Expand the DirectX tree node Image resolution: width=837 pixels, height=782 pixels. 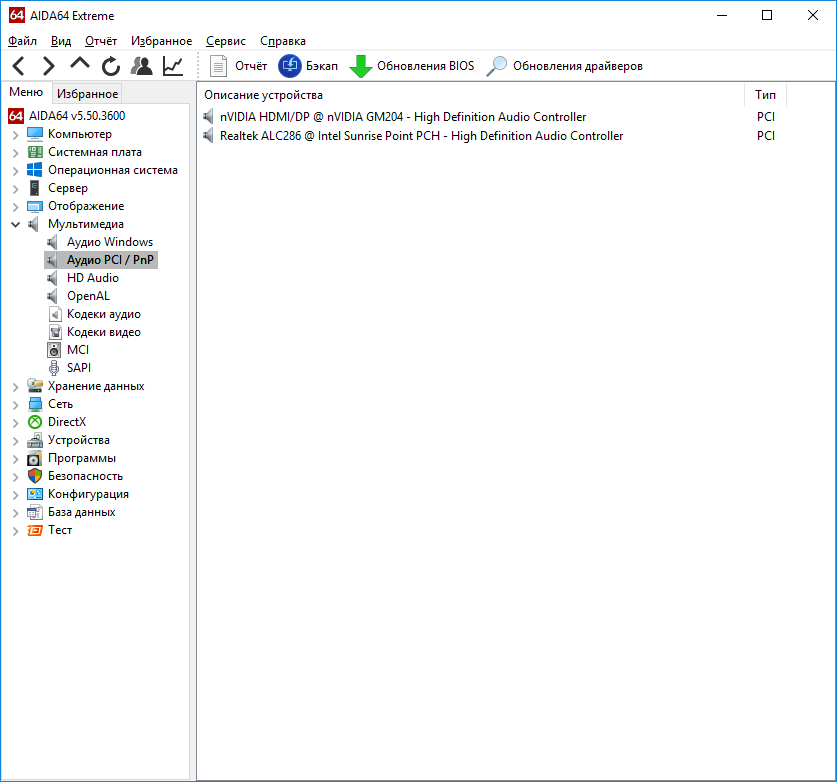pos(15,423)
